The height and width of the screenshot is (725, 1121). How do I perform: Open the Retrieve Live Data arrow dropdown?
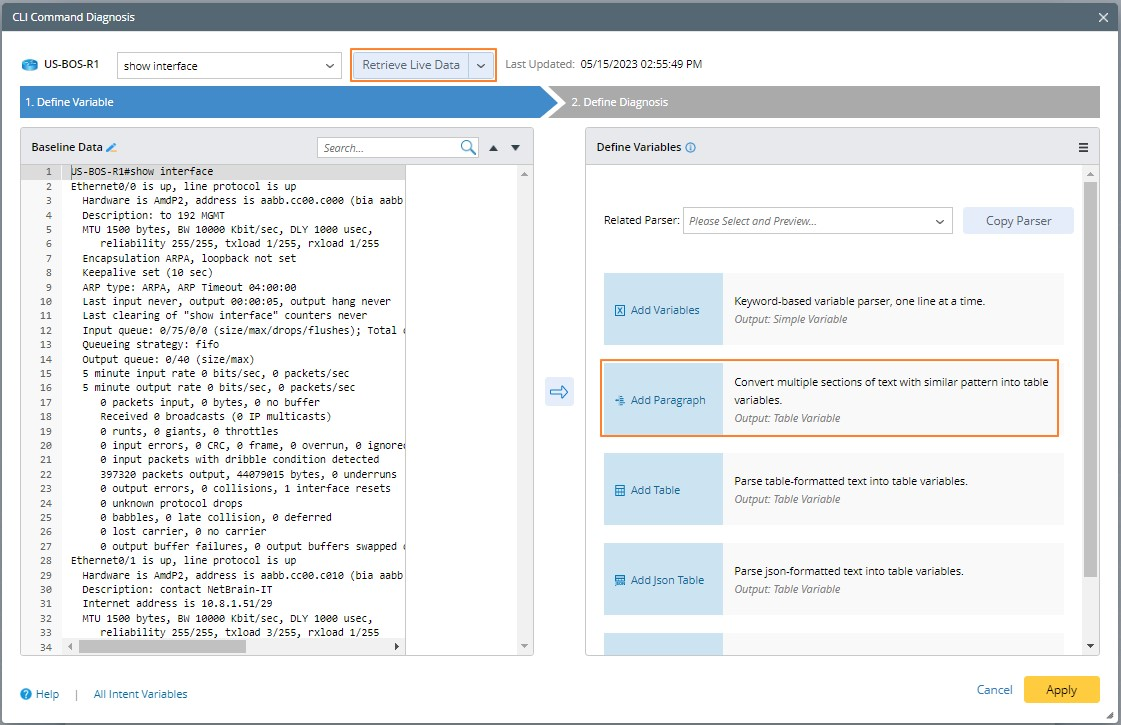pyautogui.click(x=481, y=65)
